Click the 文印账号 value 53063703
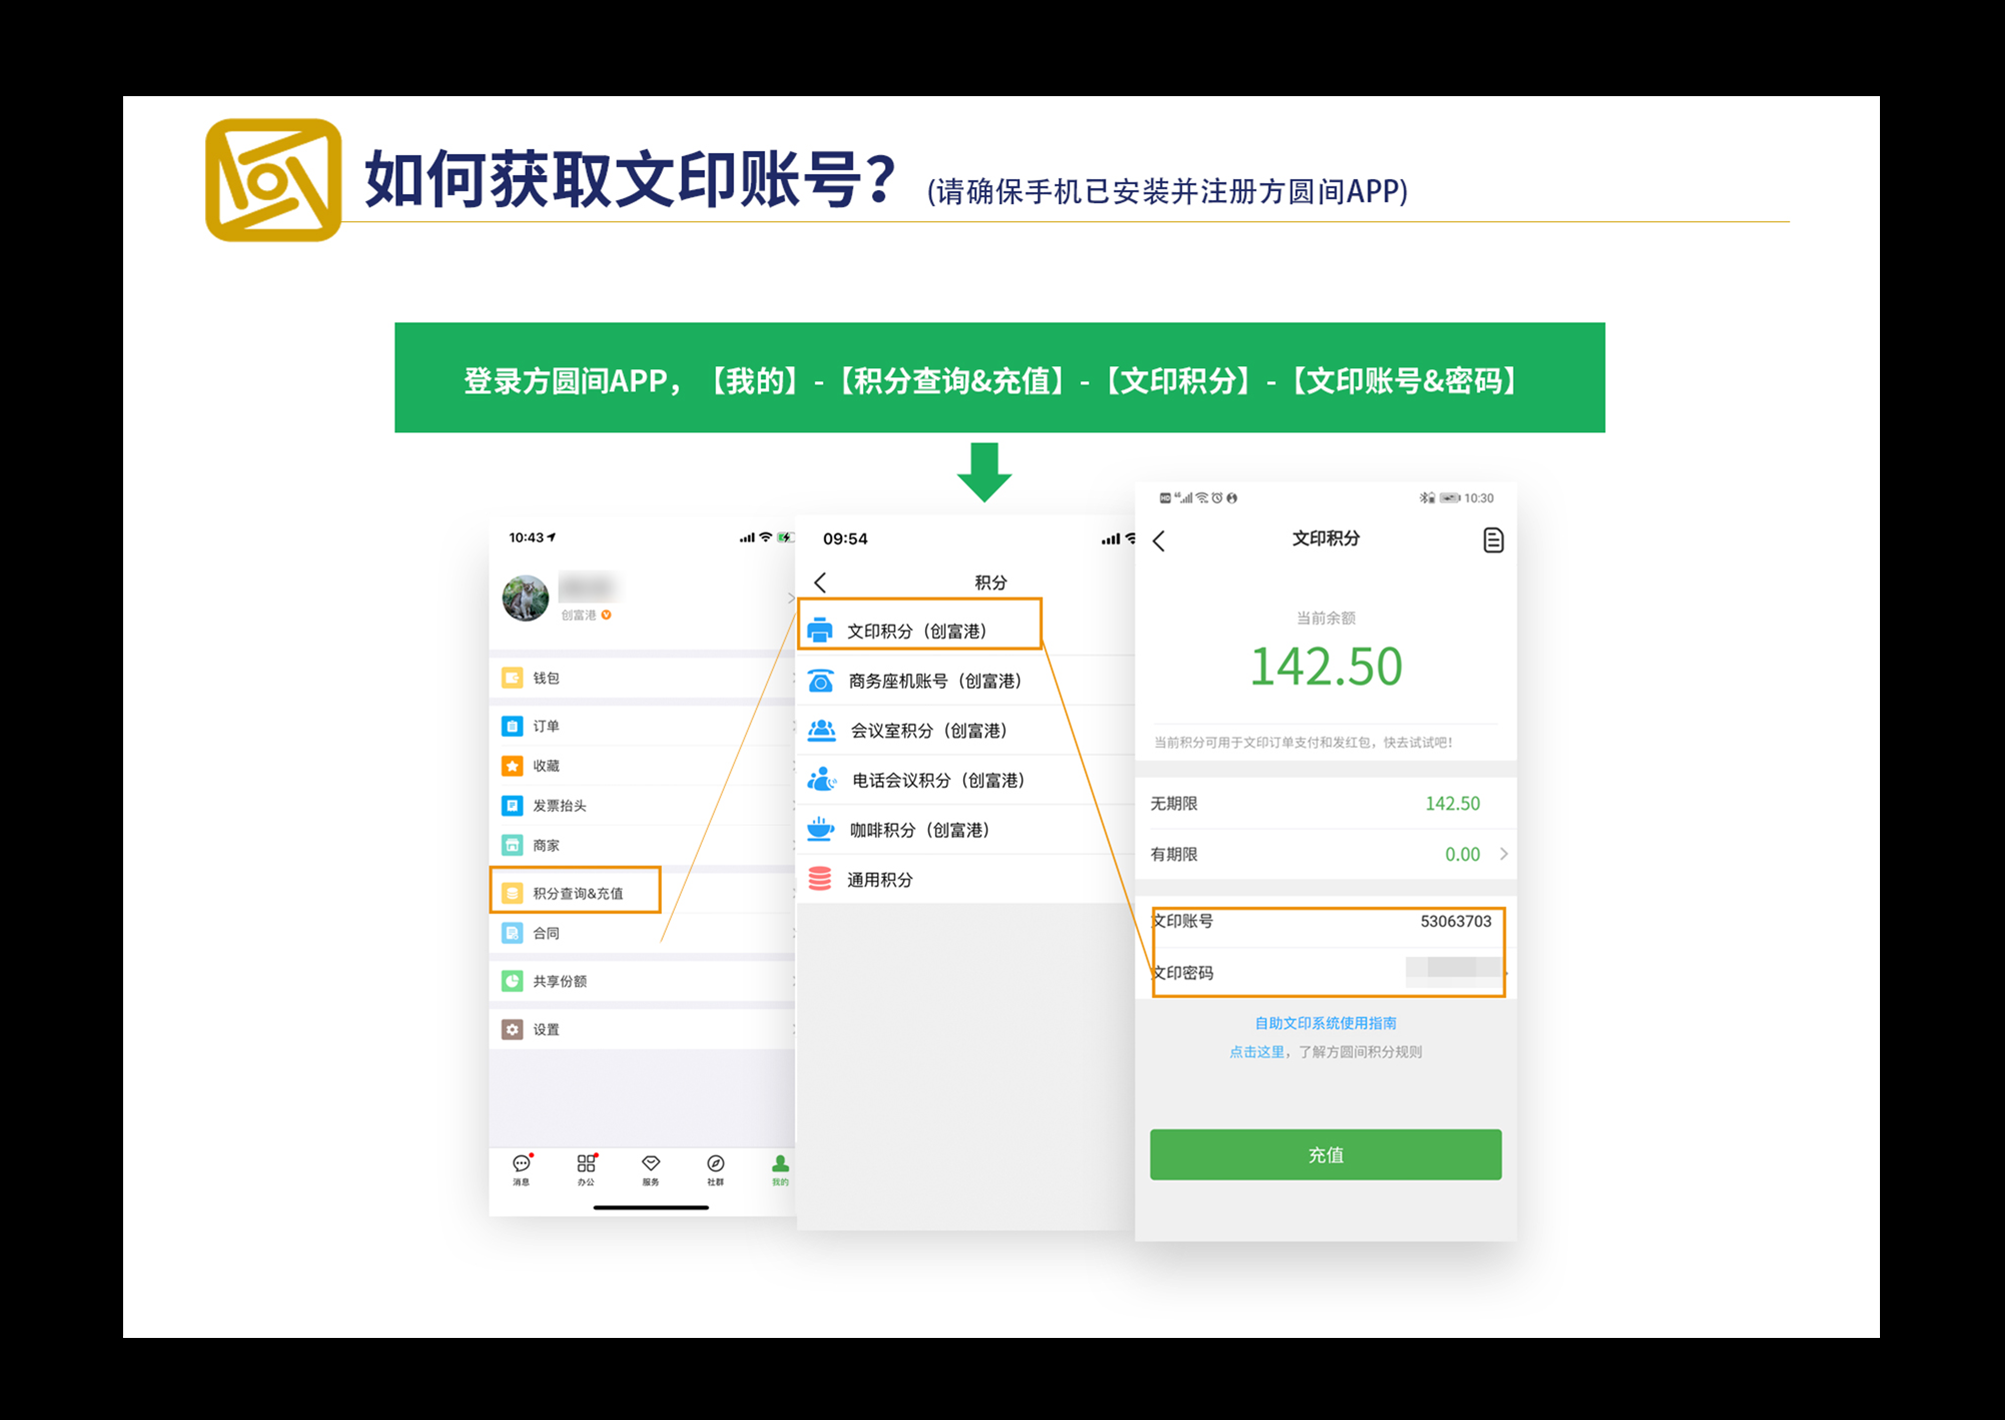This screenshot has width=2005, height=1420. pos(1455,921)
